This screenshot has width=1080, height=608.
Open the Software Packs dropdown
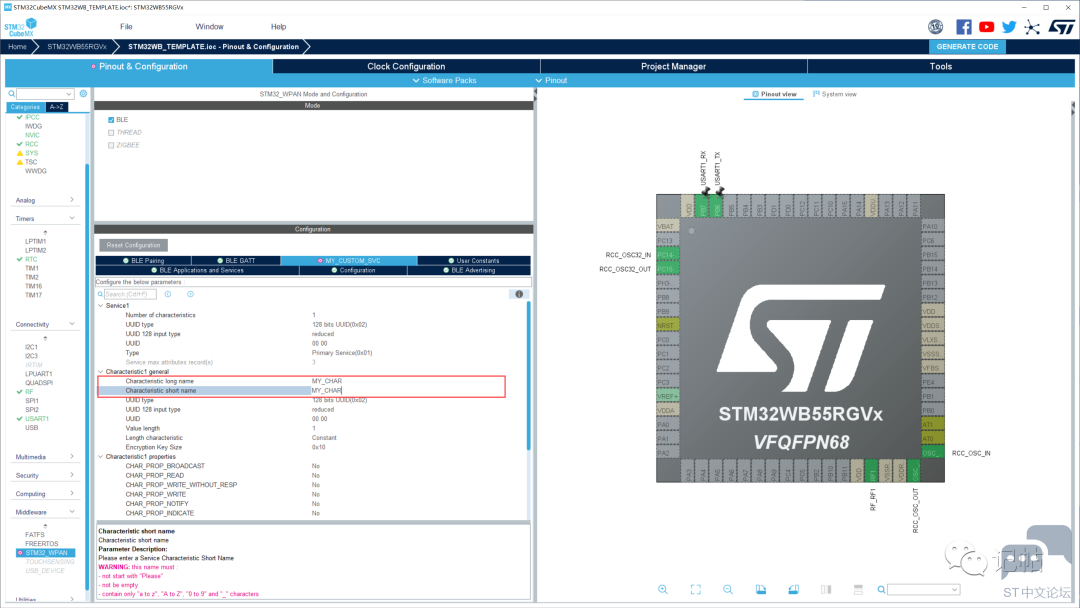coord(444,81)
